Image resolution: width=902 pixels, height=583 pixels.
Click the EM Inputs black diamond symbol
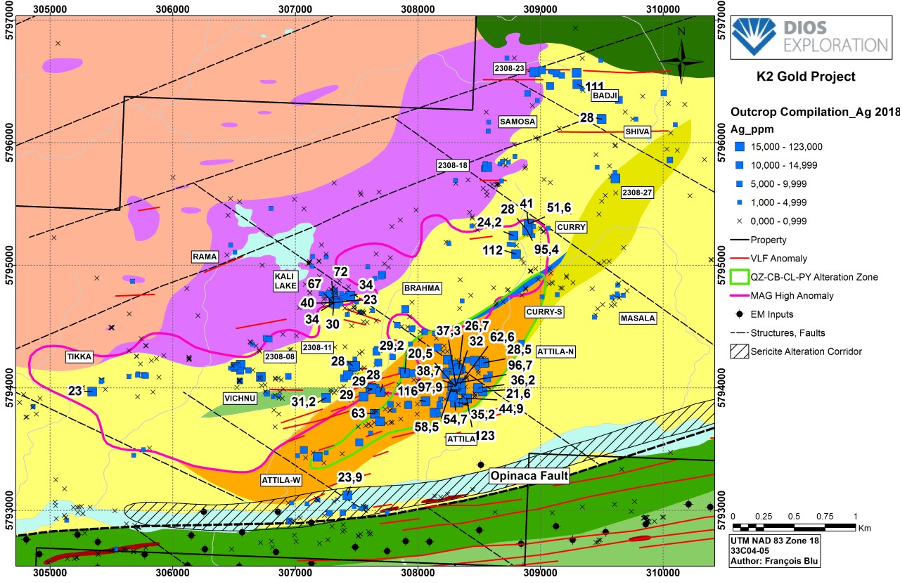point(743,315)
